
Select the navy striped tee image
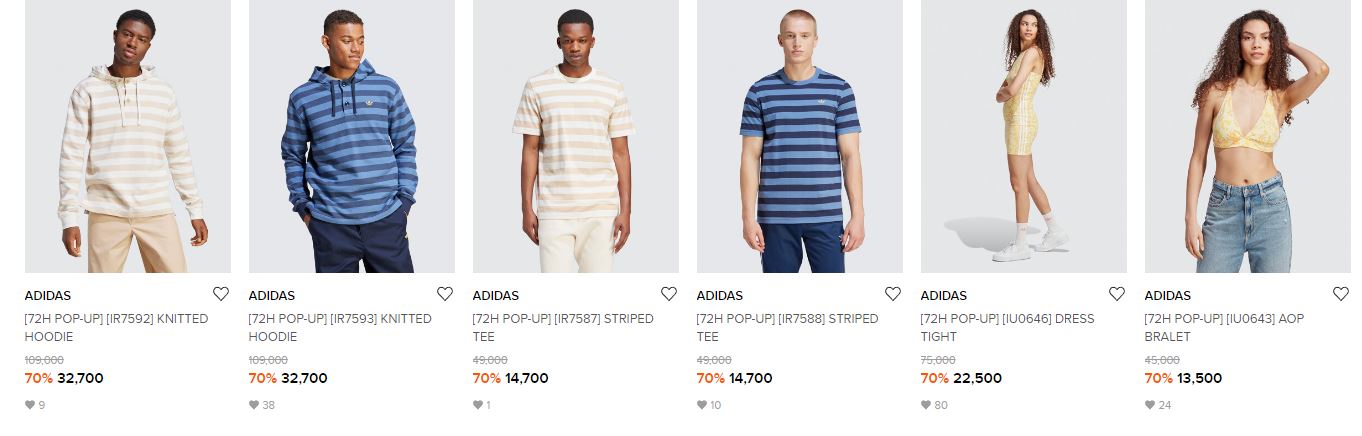800,136
